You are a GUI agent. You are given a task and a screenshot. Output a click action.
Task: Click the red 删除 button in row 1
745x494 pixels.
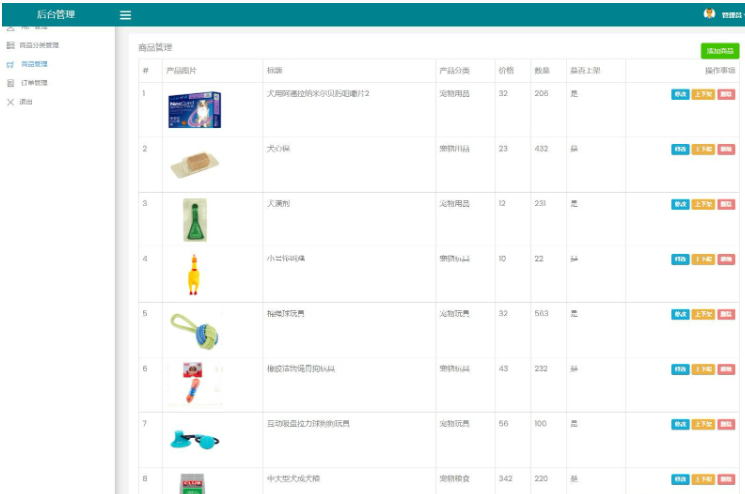pyautogui.click(x=726, y=94)
